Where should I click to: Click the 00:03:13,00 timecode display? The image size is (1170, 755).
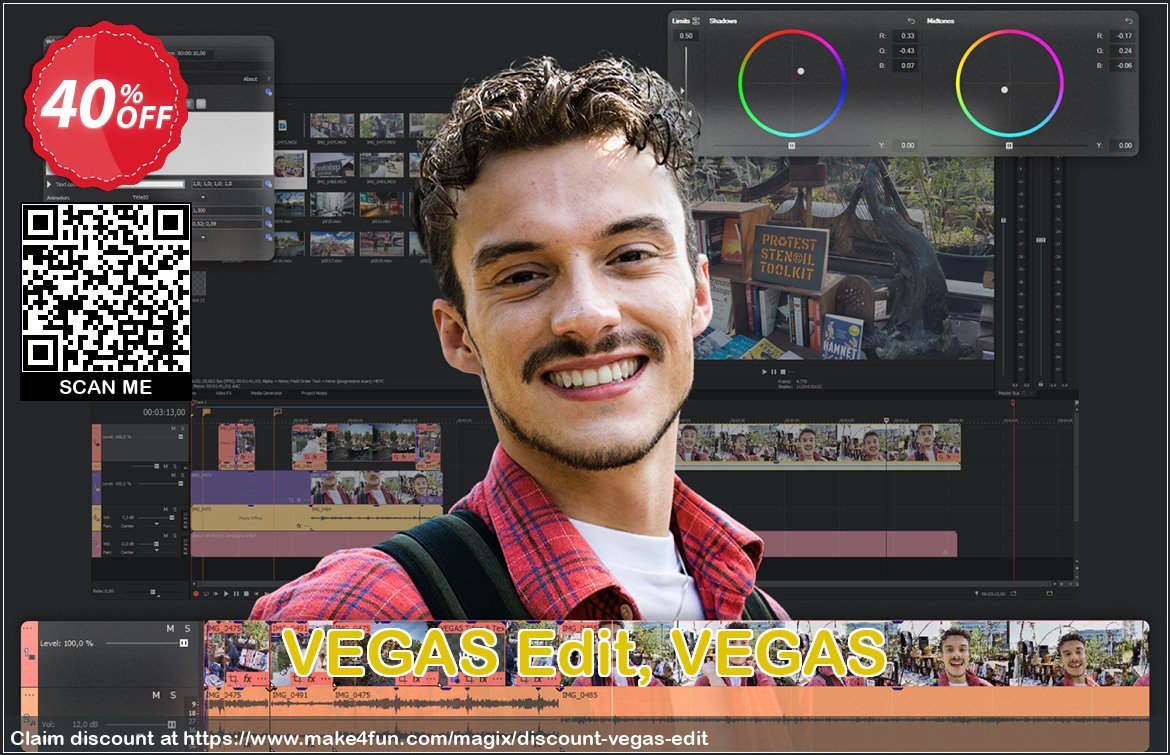(x=164, y=413)
